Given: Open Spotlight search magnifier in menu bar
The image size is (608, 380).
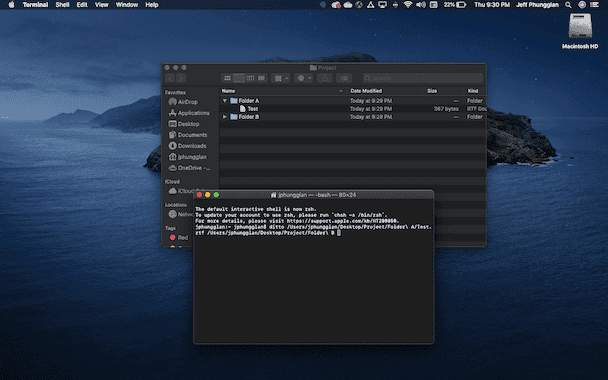Looking at the screenshot, I should (568, 5).
